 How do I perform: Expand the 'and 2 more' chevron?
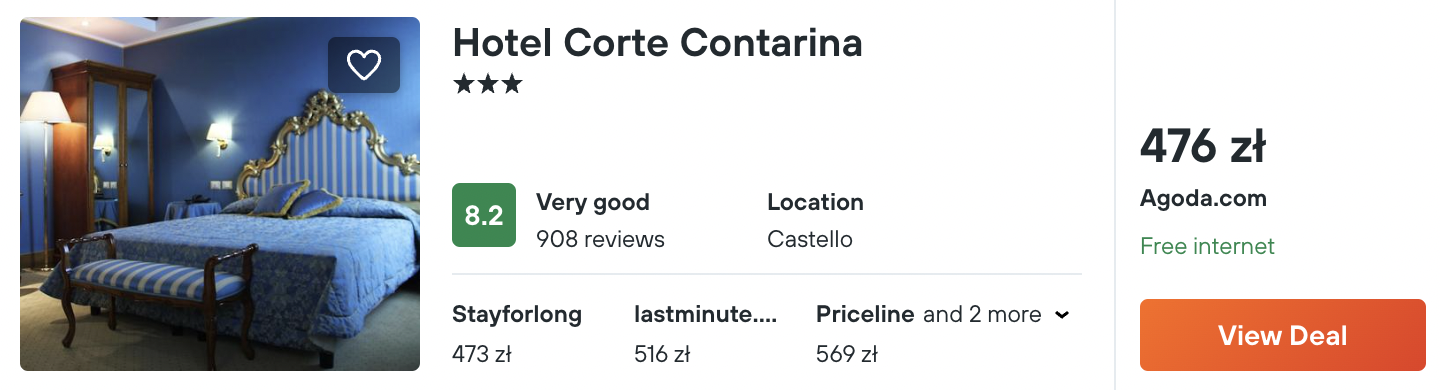point(1062,315)
